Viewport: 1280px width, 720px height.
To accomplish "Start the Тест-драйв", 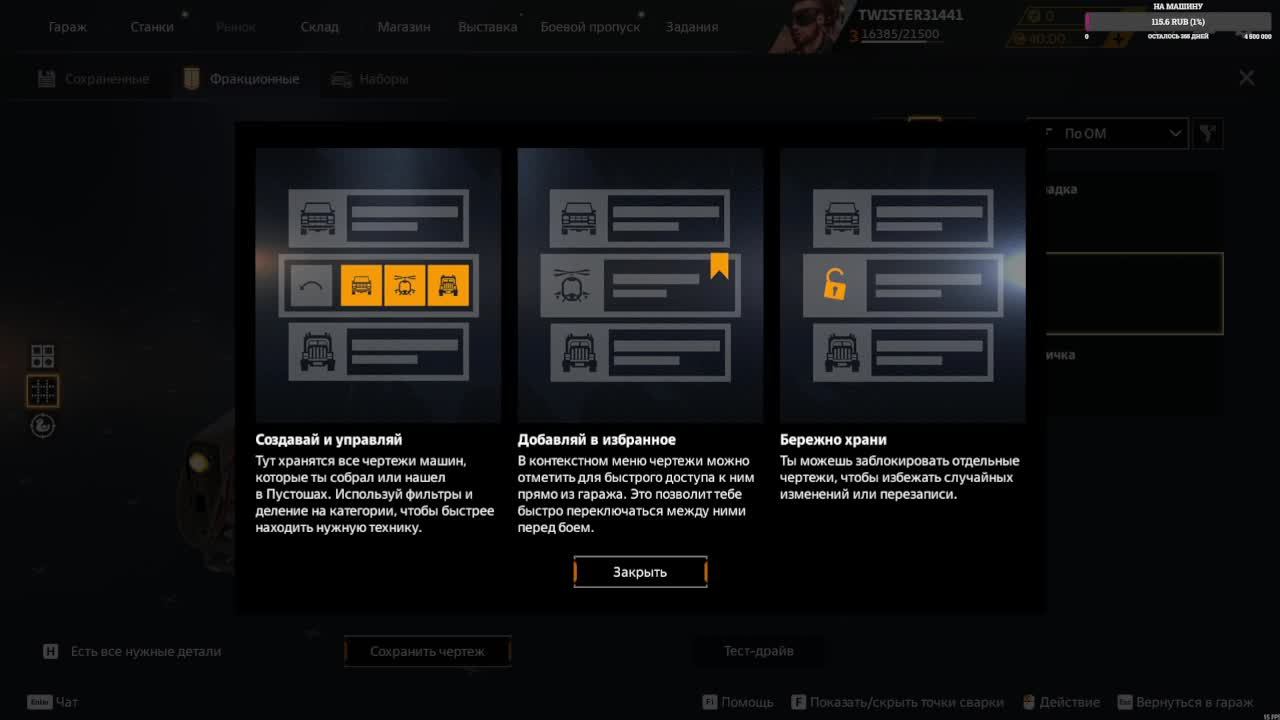I will point(759,651).
